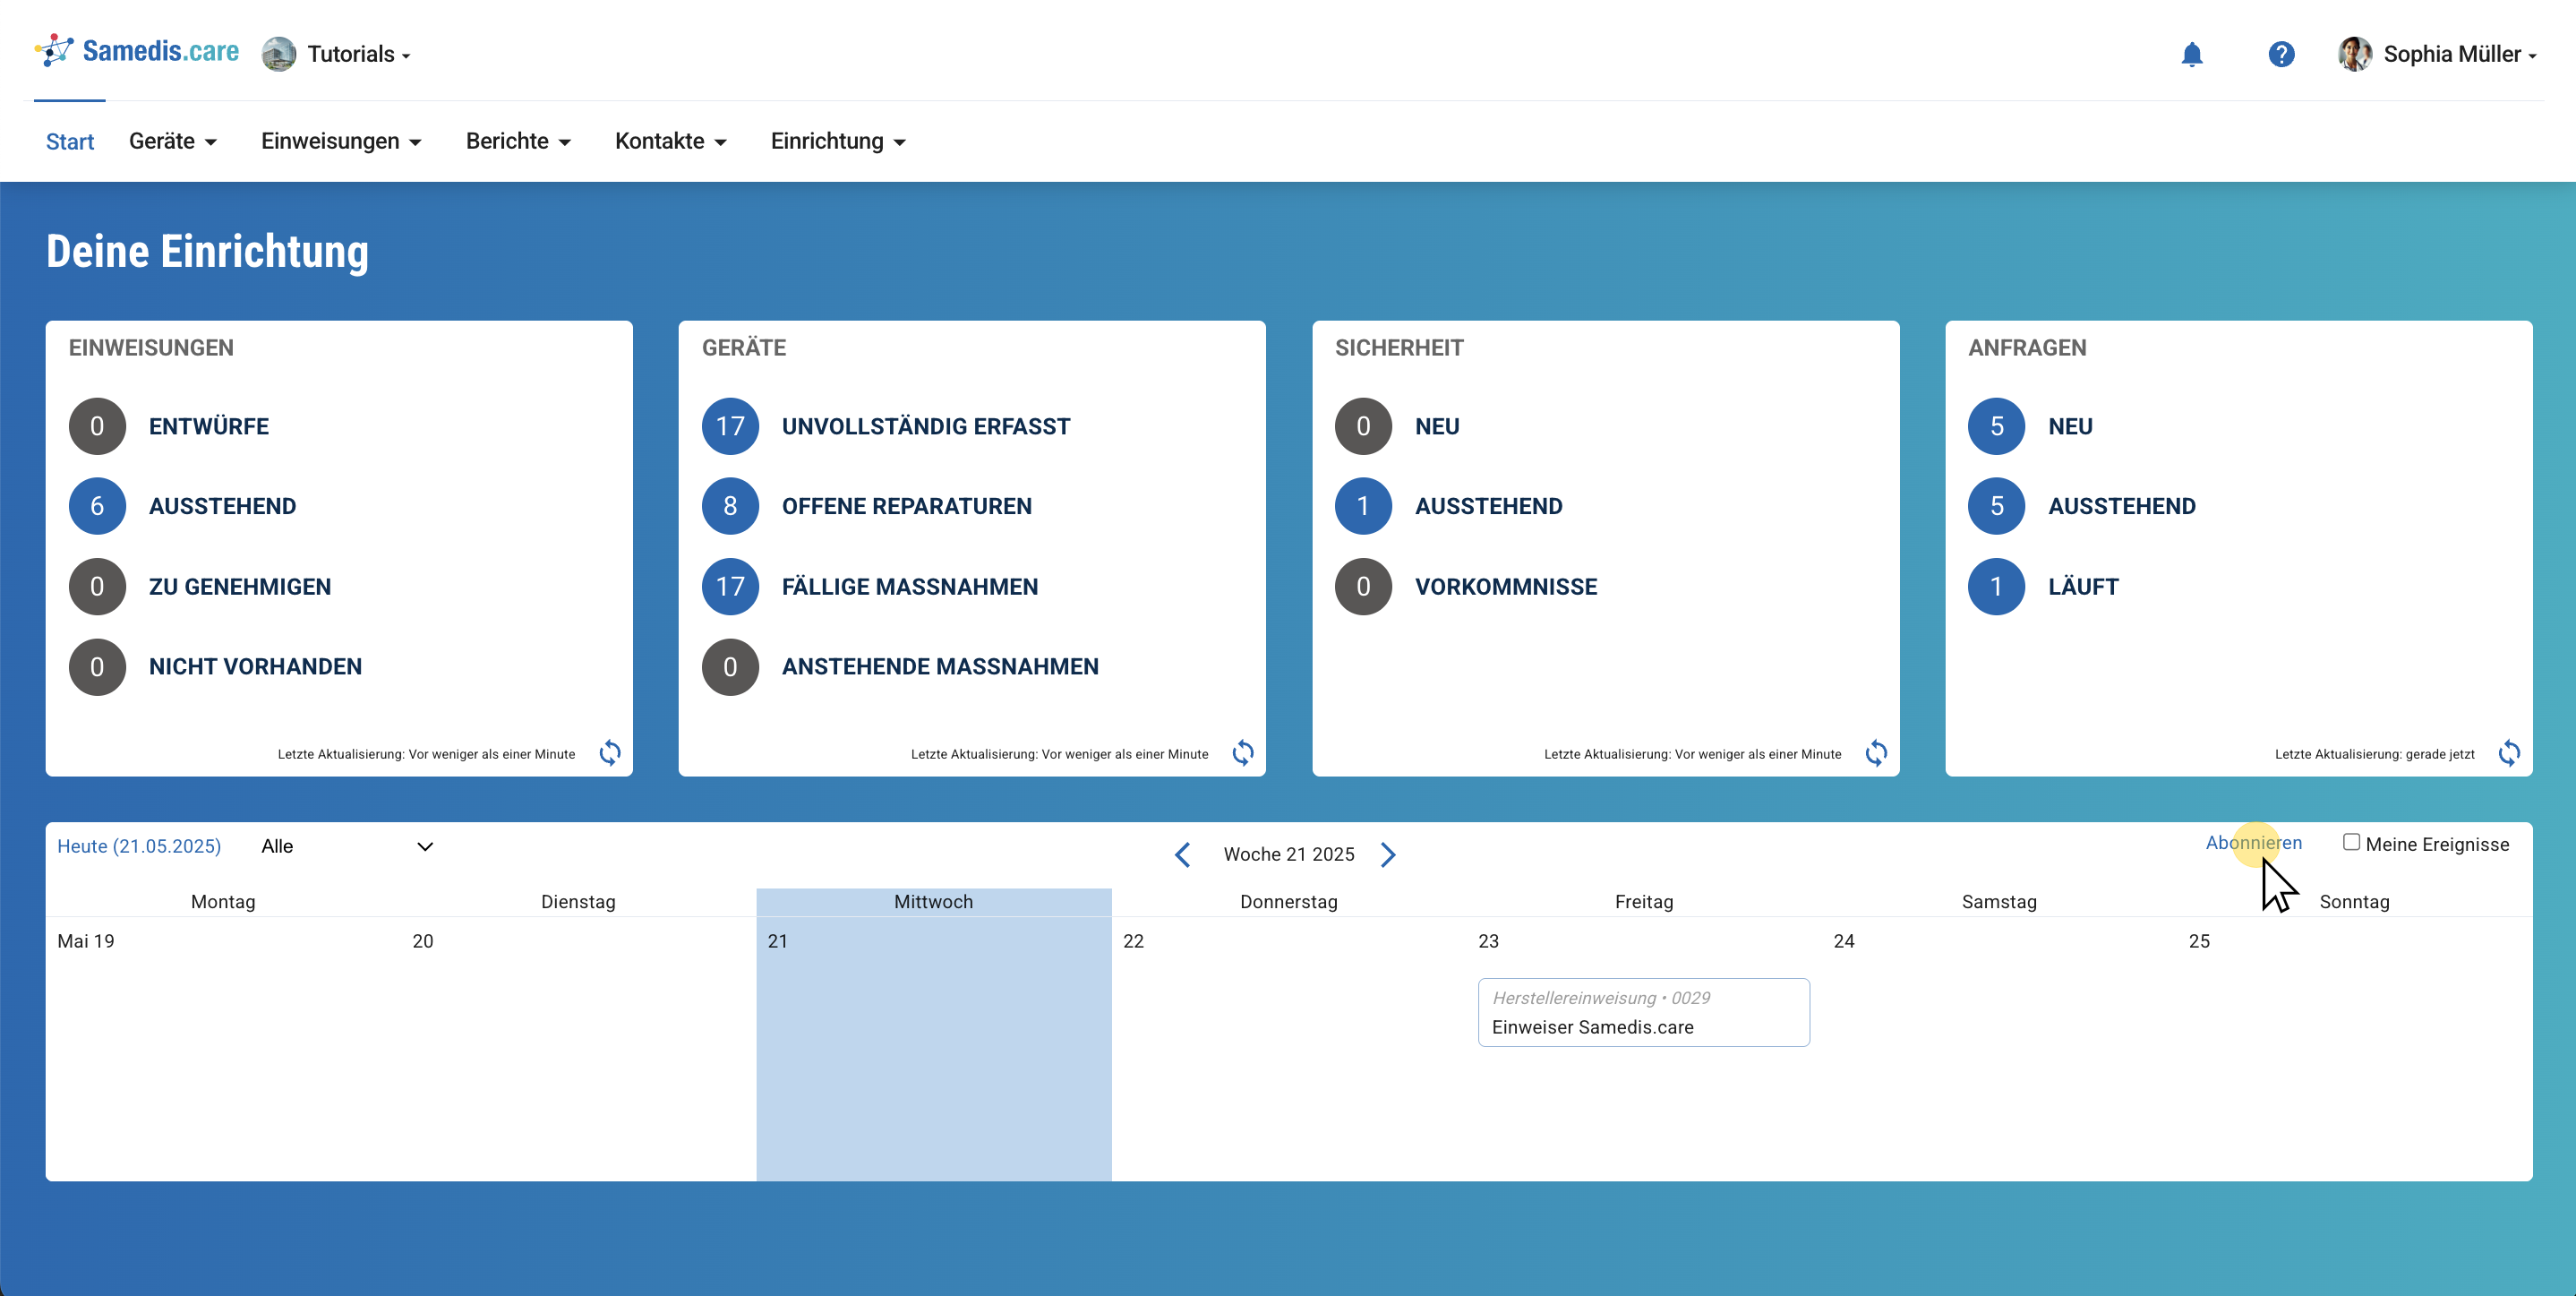Refresh the Anfragen card
The image size is (2576, 1296).
[x=2509, y=753]
